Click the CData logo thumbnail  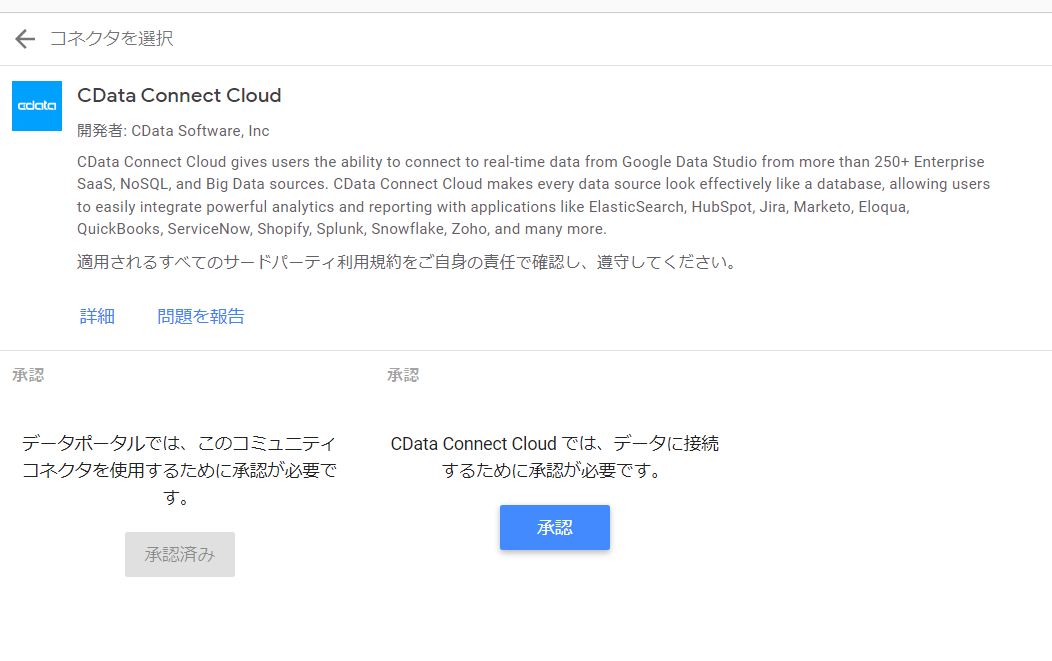coord(37,106)
